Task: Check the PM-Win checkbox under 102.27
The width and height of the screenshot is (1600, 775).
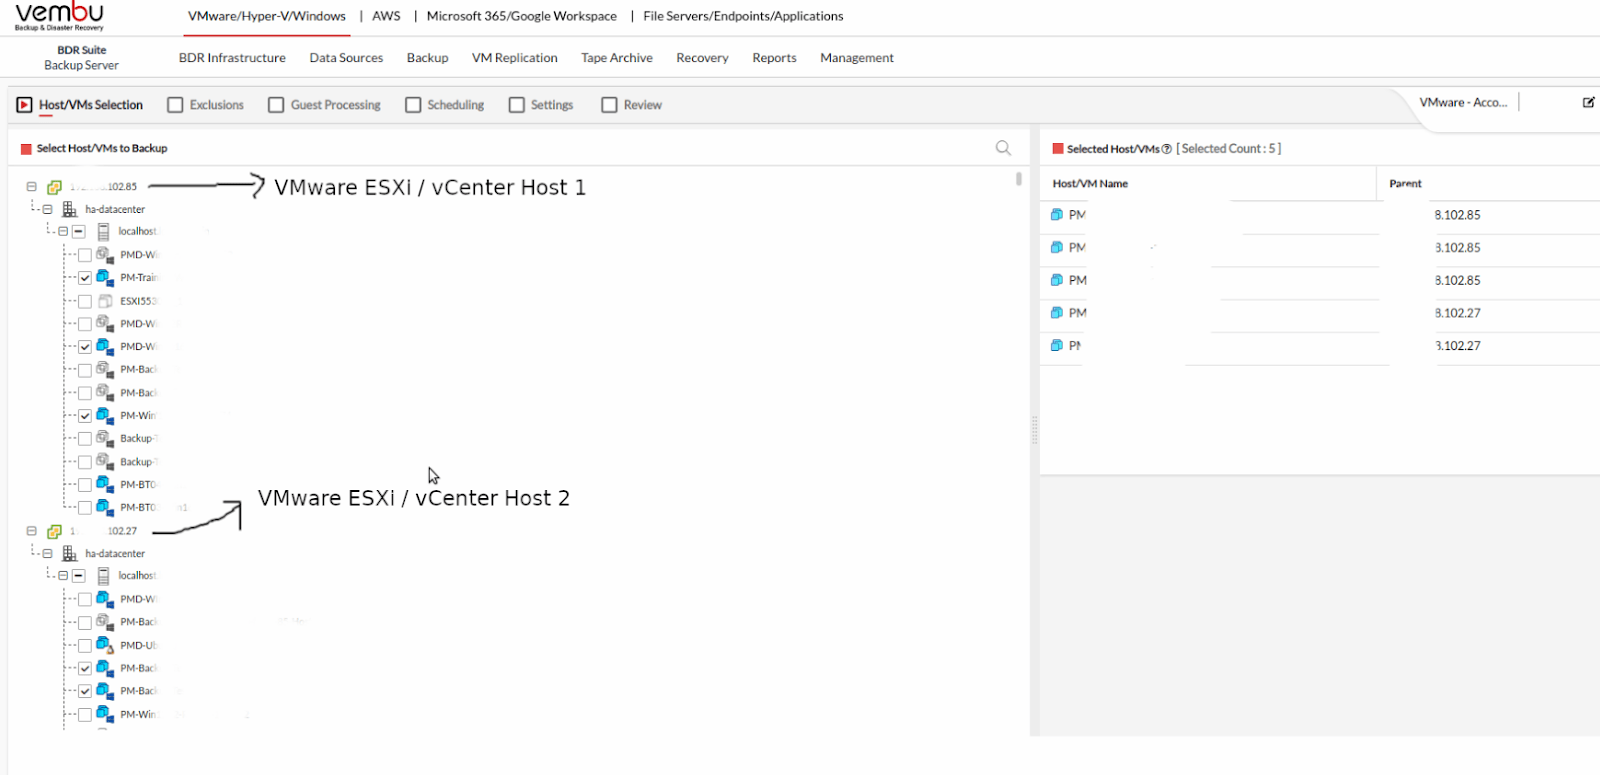Action: coord(85,715)
